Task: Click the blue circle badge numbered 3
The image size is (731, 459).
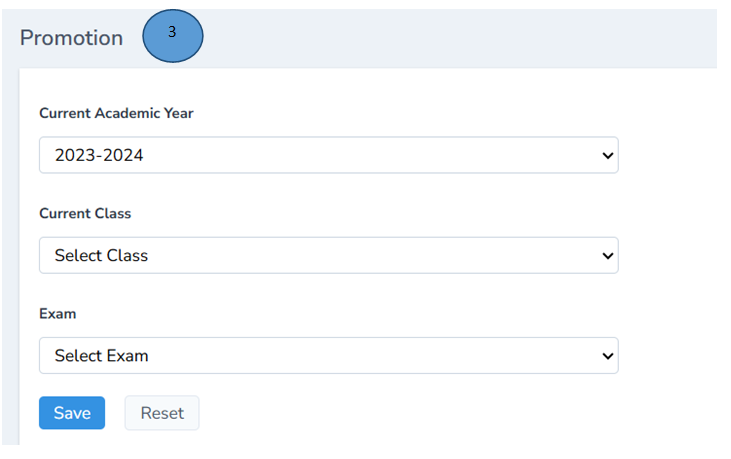Action: tap(173, 38)
